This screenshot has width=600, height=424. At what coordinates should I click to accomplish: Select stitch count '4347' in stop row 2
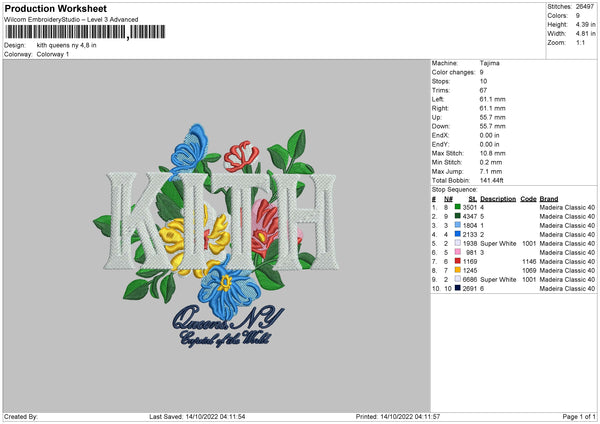tap(470, 217)
